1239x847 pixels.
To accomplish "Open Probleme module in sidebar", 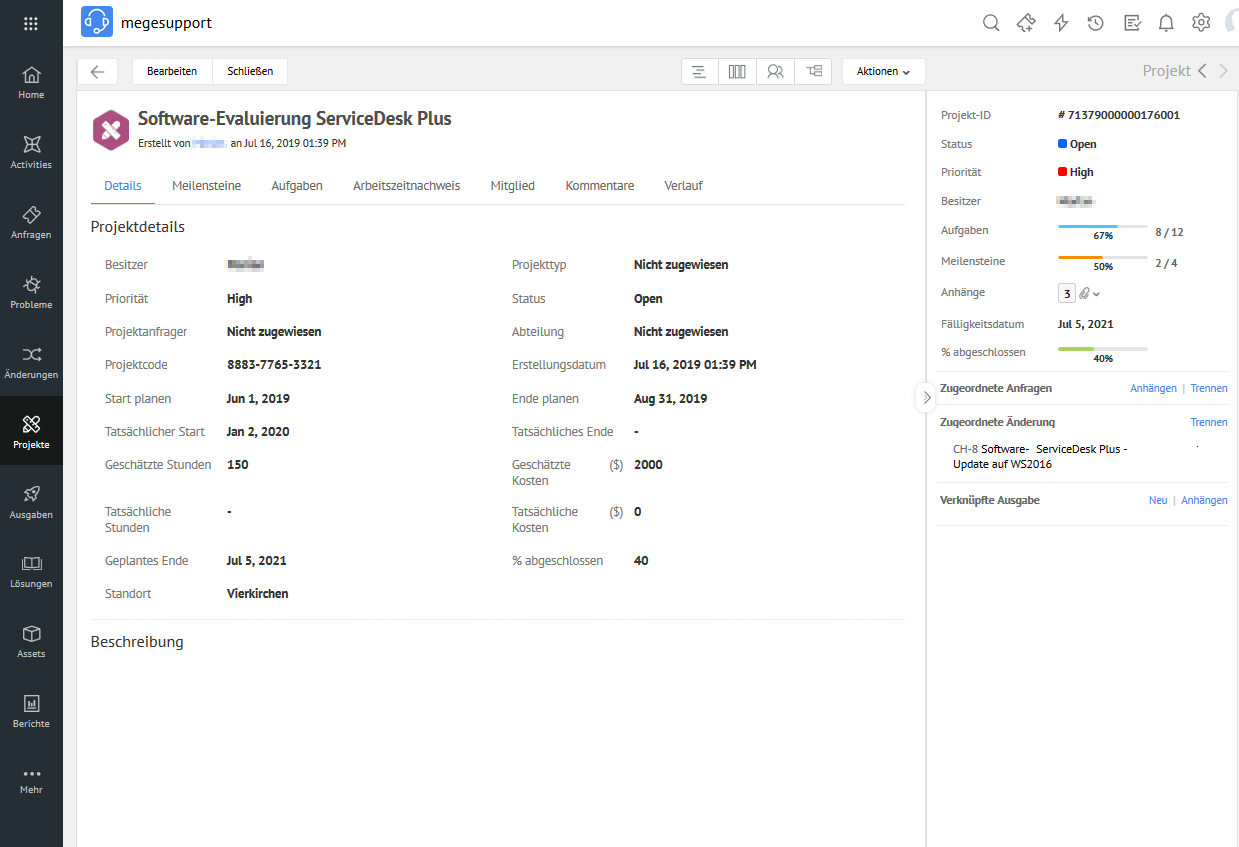I will [x=31, y=292].
